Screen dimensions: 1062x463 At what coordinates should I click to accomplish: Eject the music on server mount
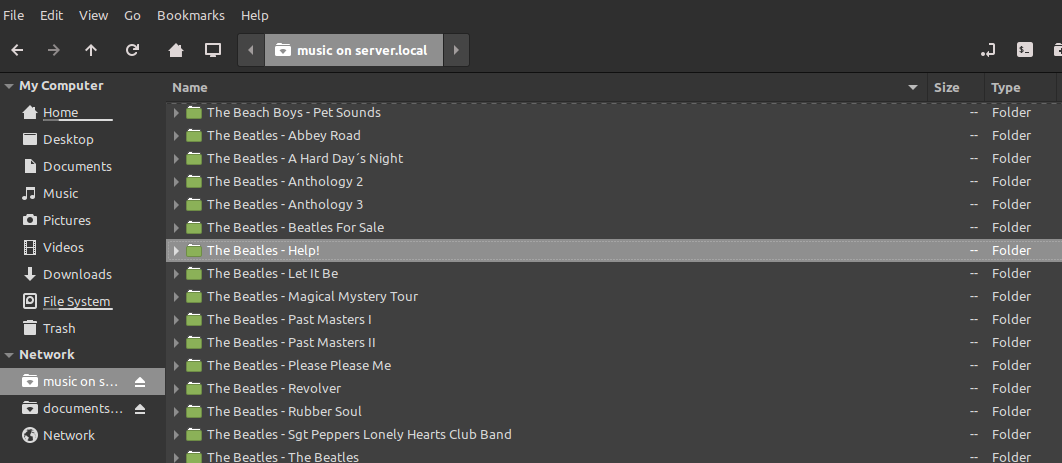pyautogui.click(x=140, y=382)
